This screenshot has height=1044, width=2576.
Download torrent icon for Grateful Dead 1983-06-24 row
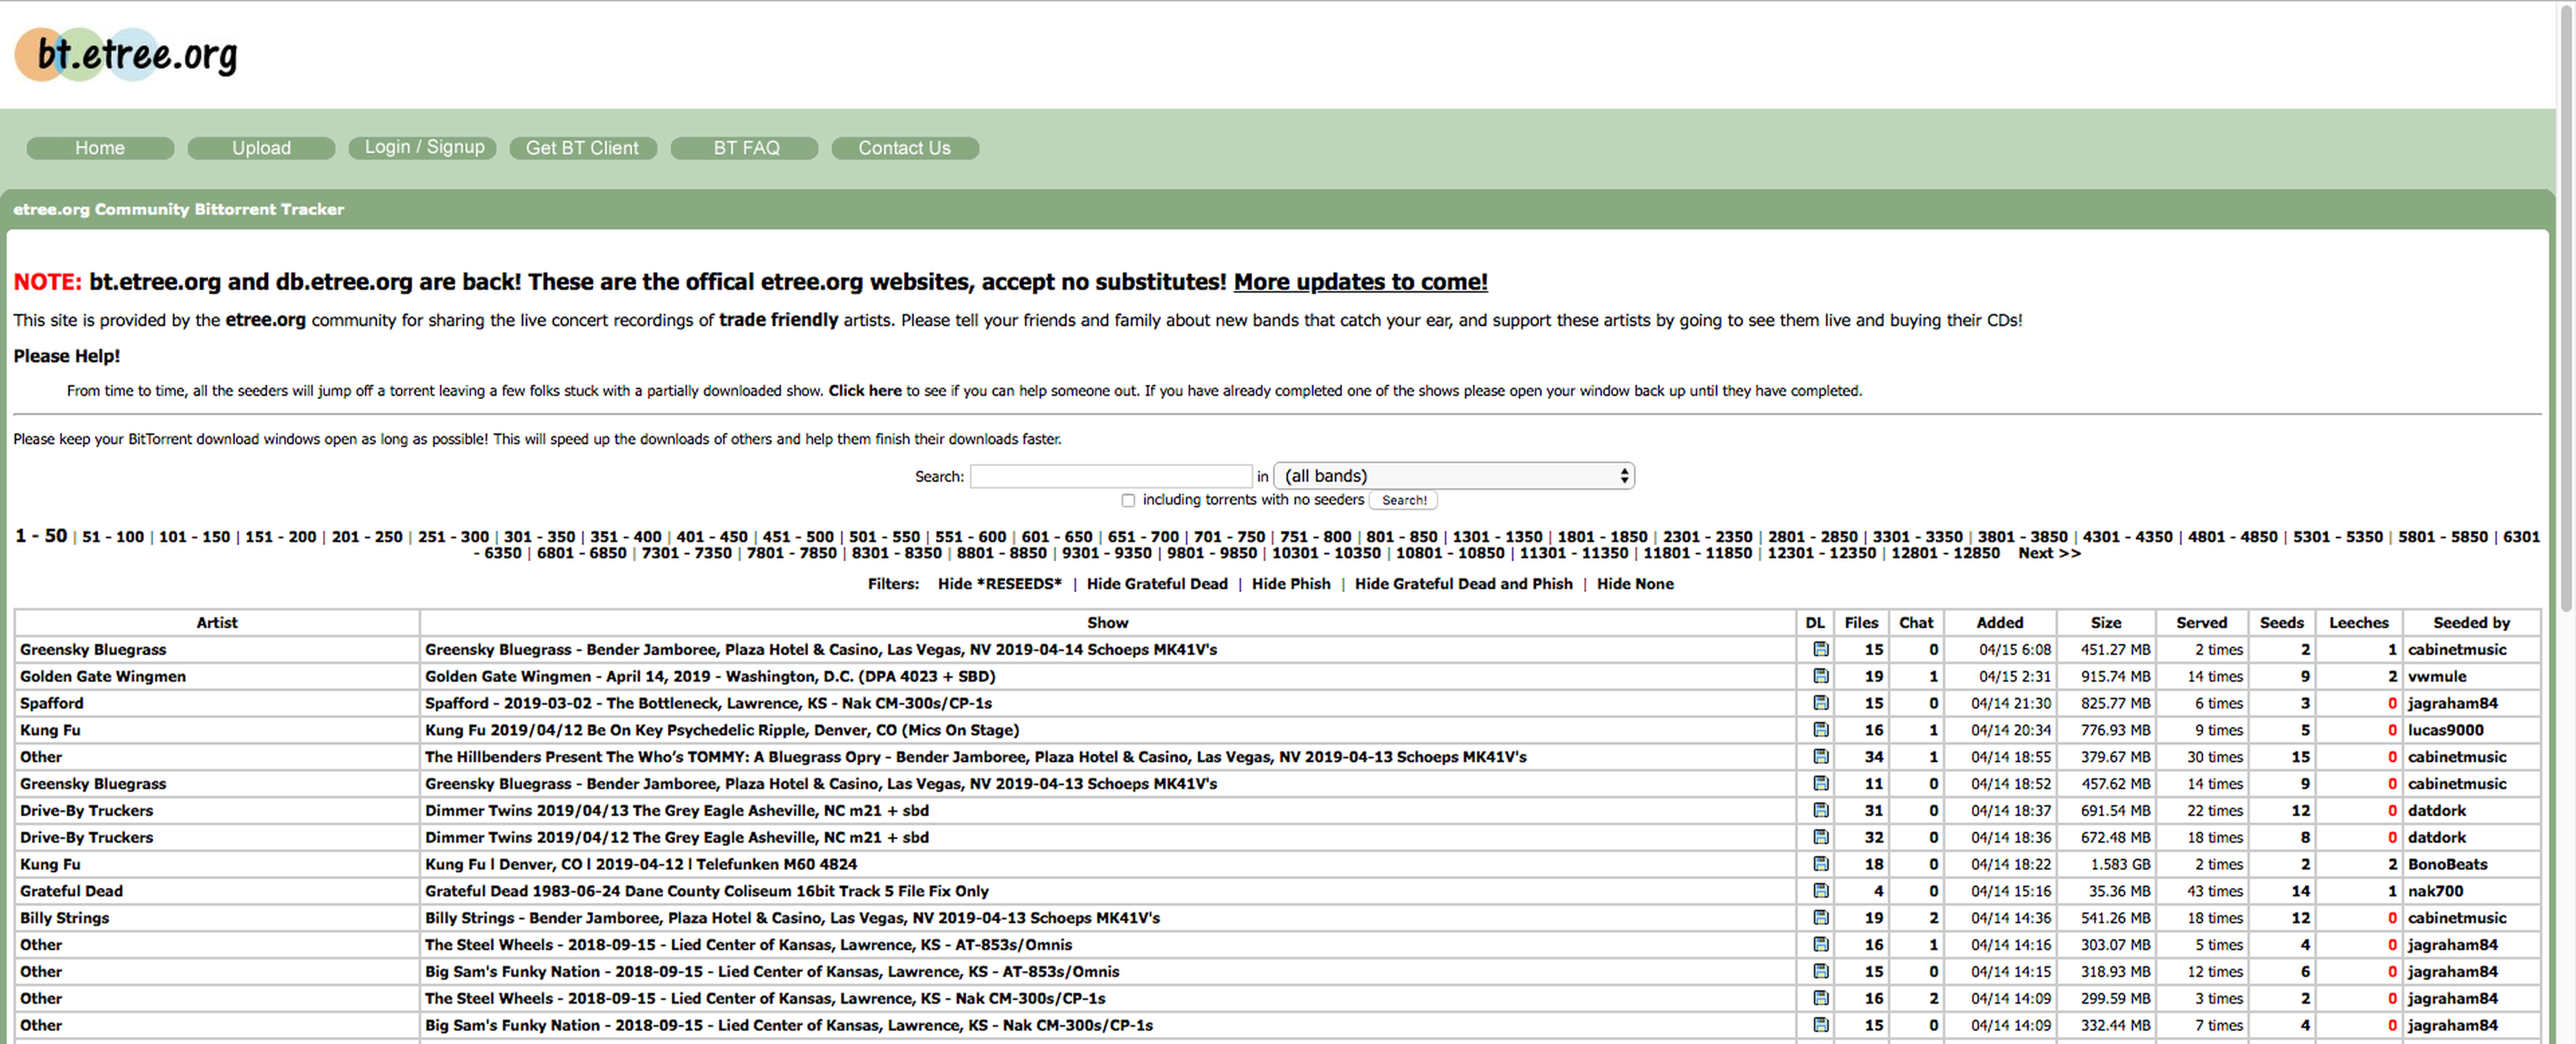tap(1820, 891)
